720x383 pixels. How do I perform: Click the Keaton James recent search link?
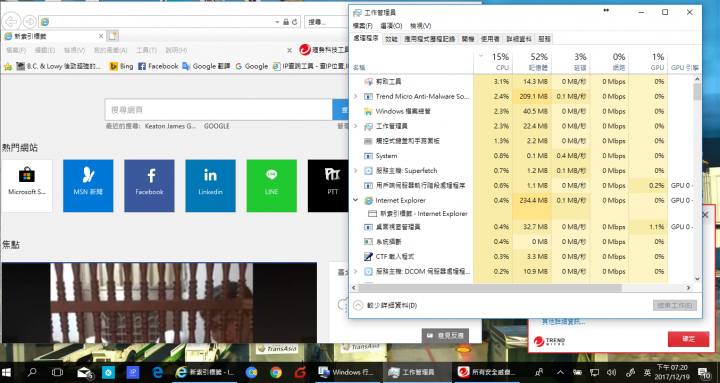coord(170,126)
